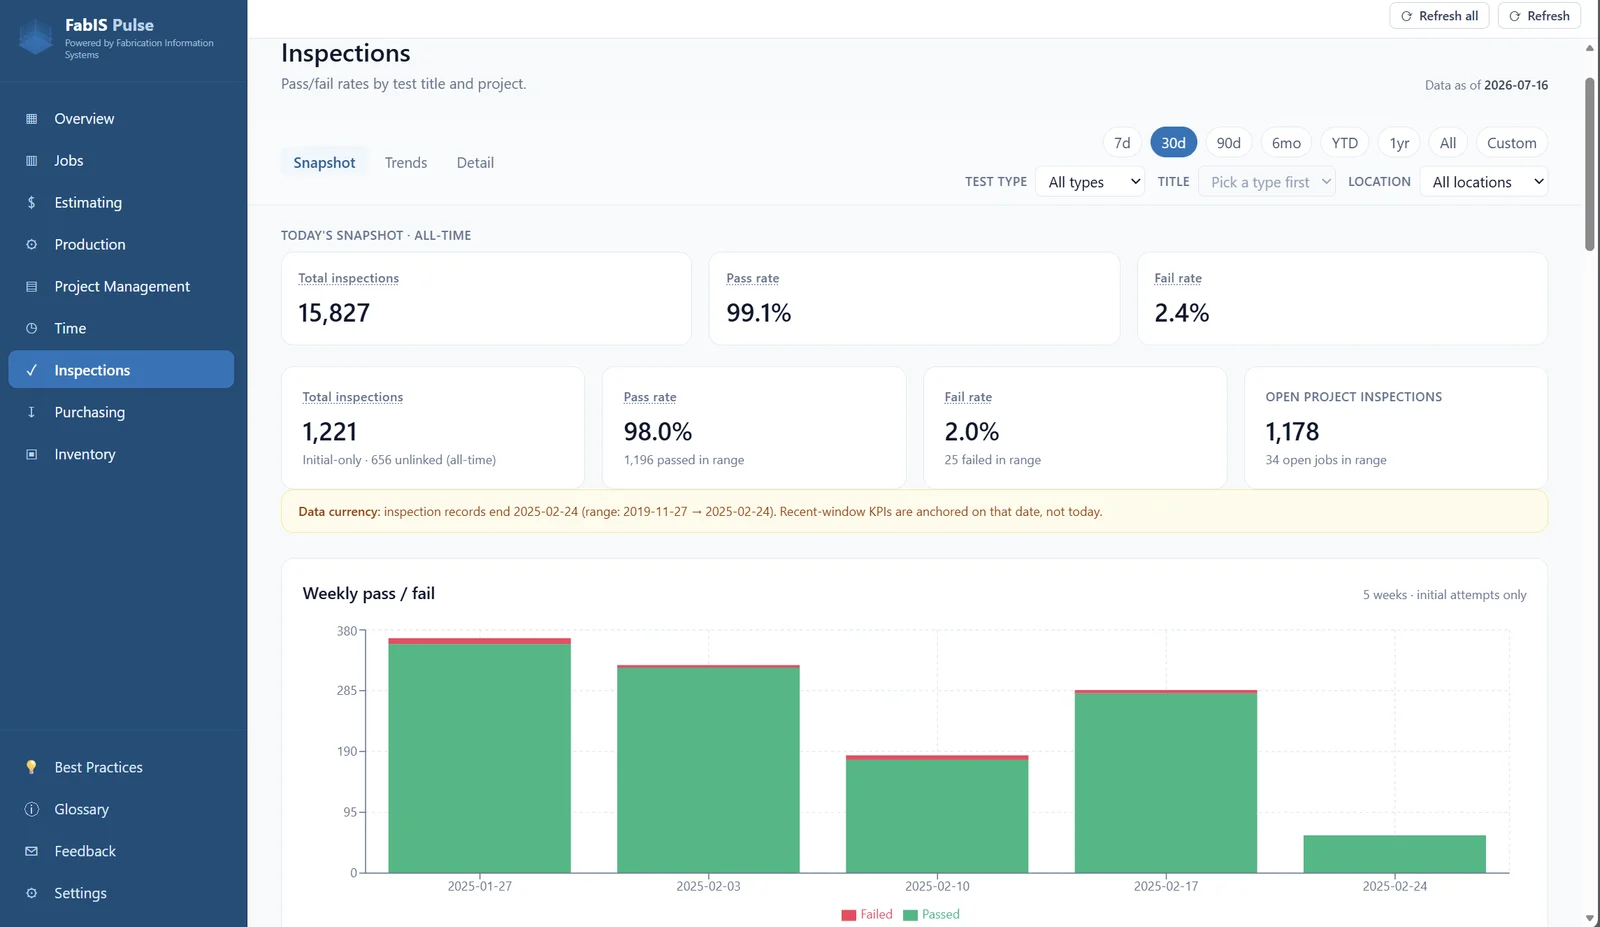This screenshot has width=1600, height=927.
Task: Click the Project Management icon
Action: (31, 287)
